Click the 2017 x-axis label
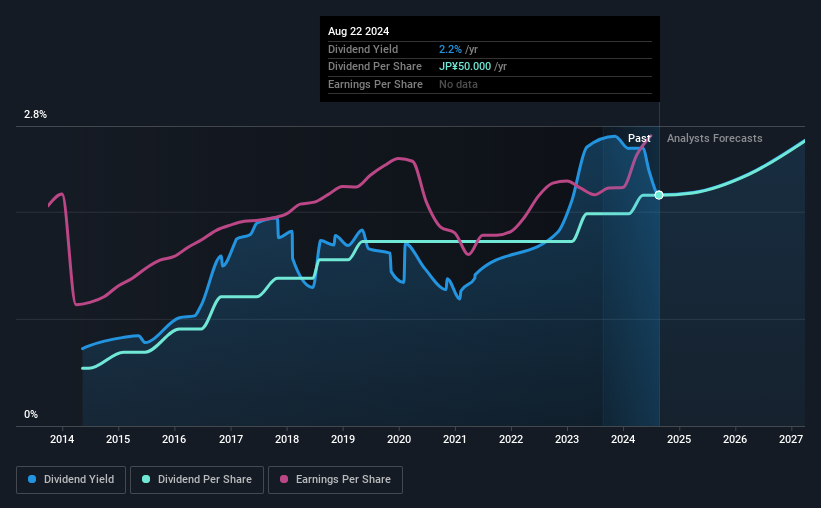The image size is (821, 508). (x=230, y=439)
